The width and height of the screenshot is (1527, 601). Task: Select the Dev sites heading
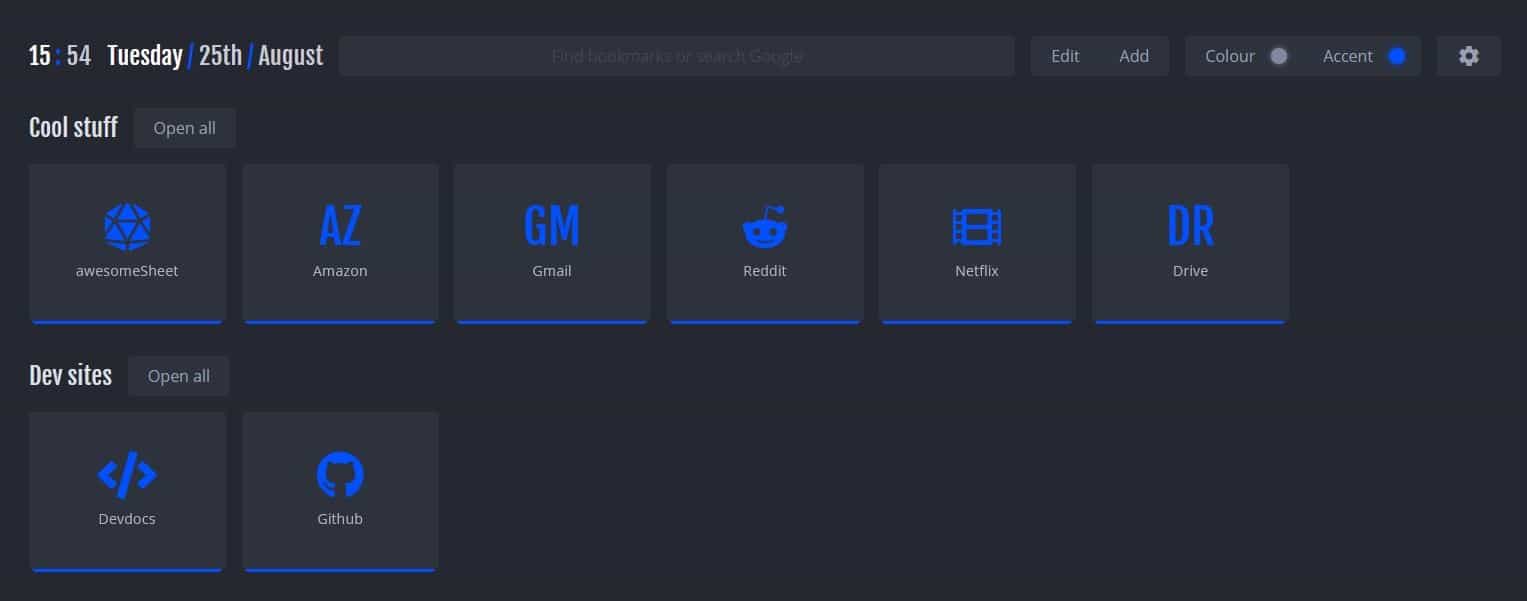(70, 375)
